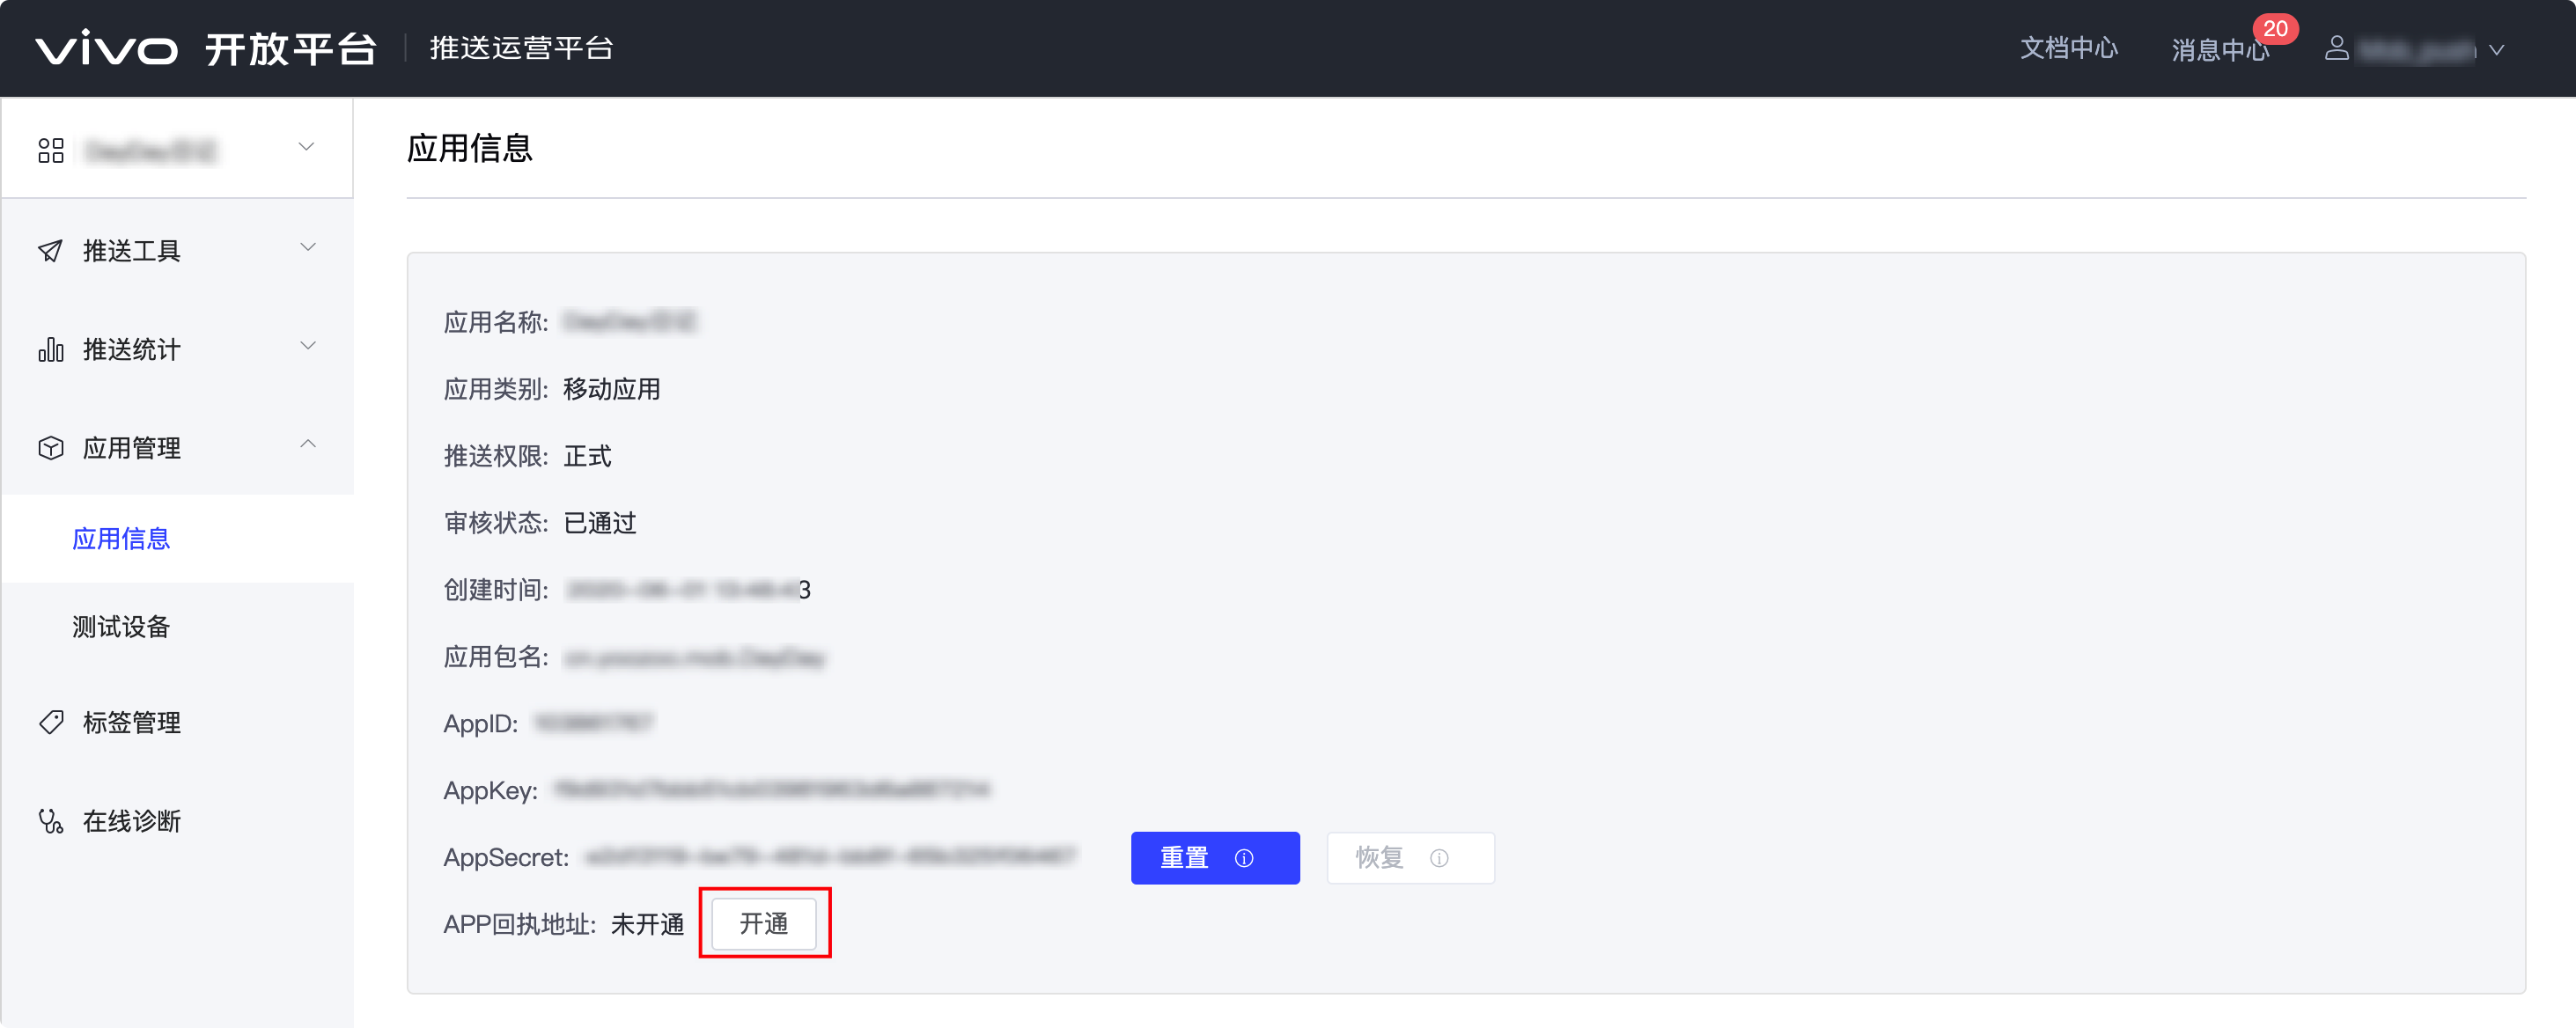Viewport: 2576px width, 1028px height.
Task: Click the blue 重置 button
Action: coord(1215,858)
